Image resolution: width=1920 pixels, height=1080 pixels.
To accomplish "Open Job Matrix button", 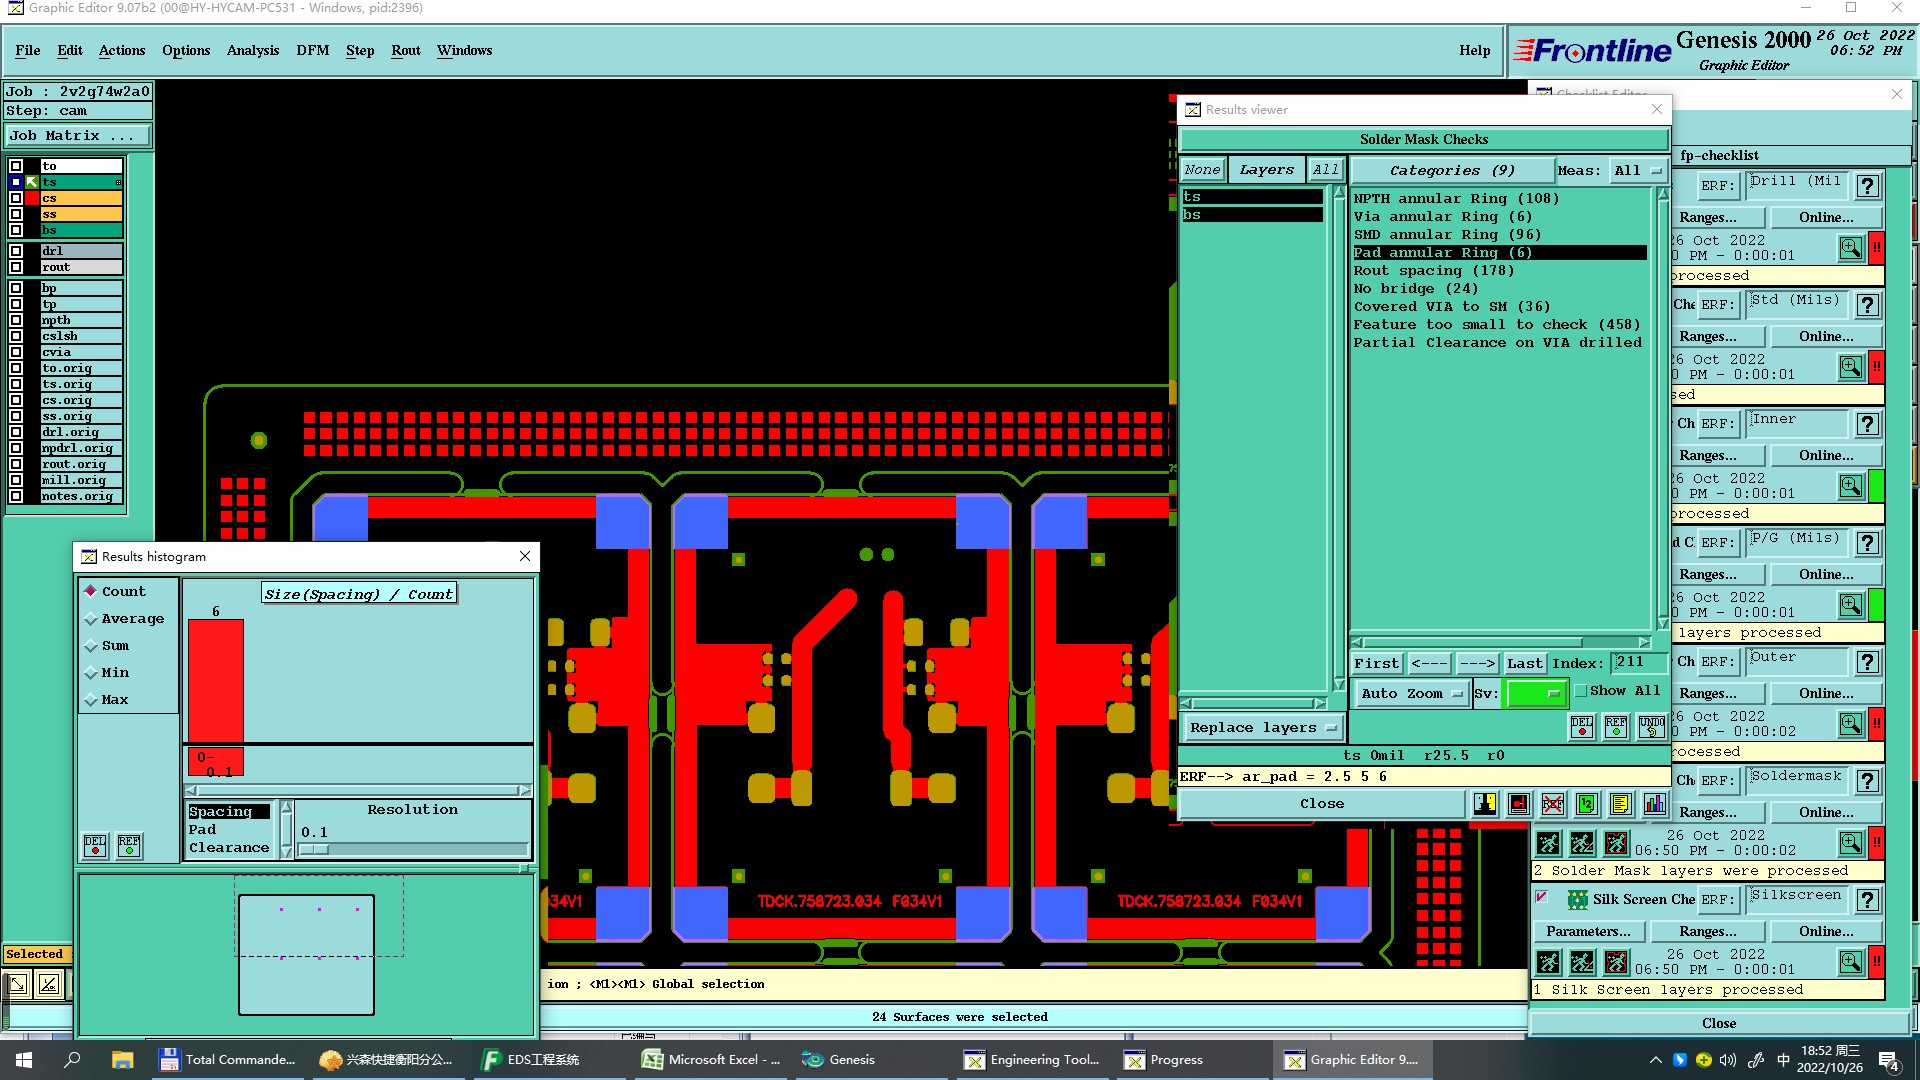I will tap(78, 136).
